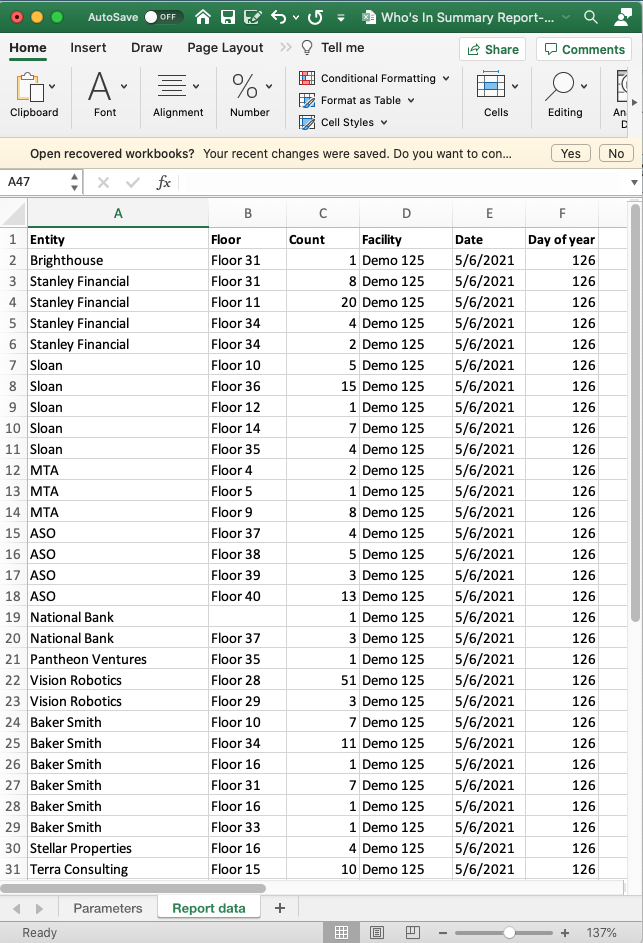
Task: Click the Share button
Action: coord(493,49)
